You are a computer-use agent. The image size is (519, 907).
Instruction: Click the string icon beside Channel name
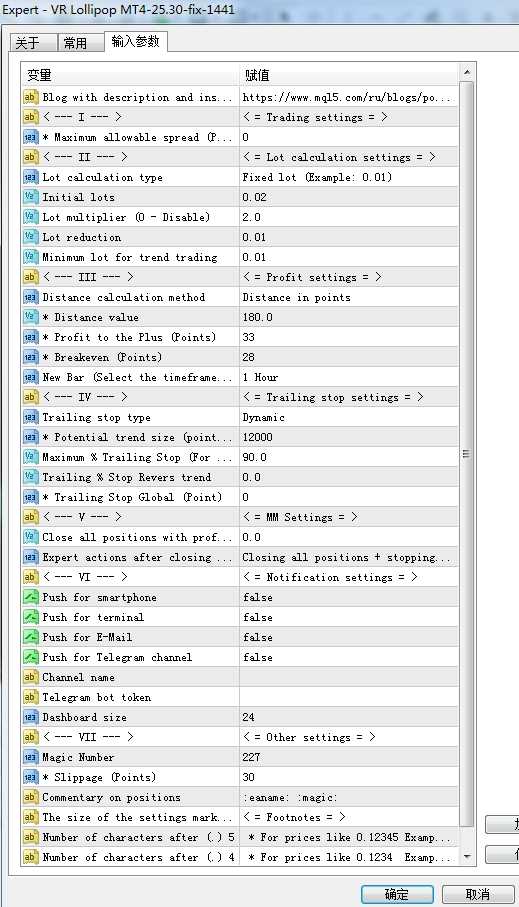(30, 677)
